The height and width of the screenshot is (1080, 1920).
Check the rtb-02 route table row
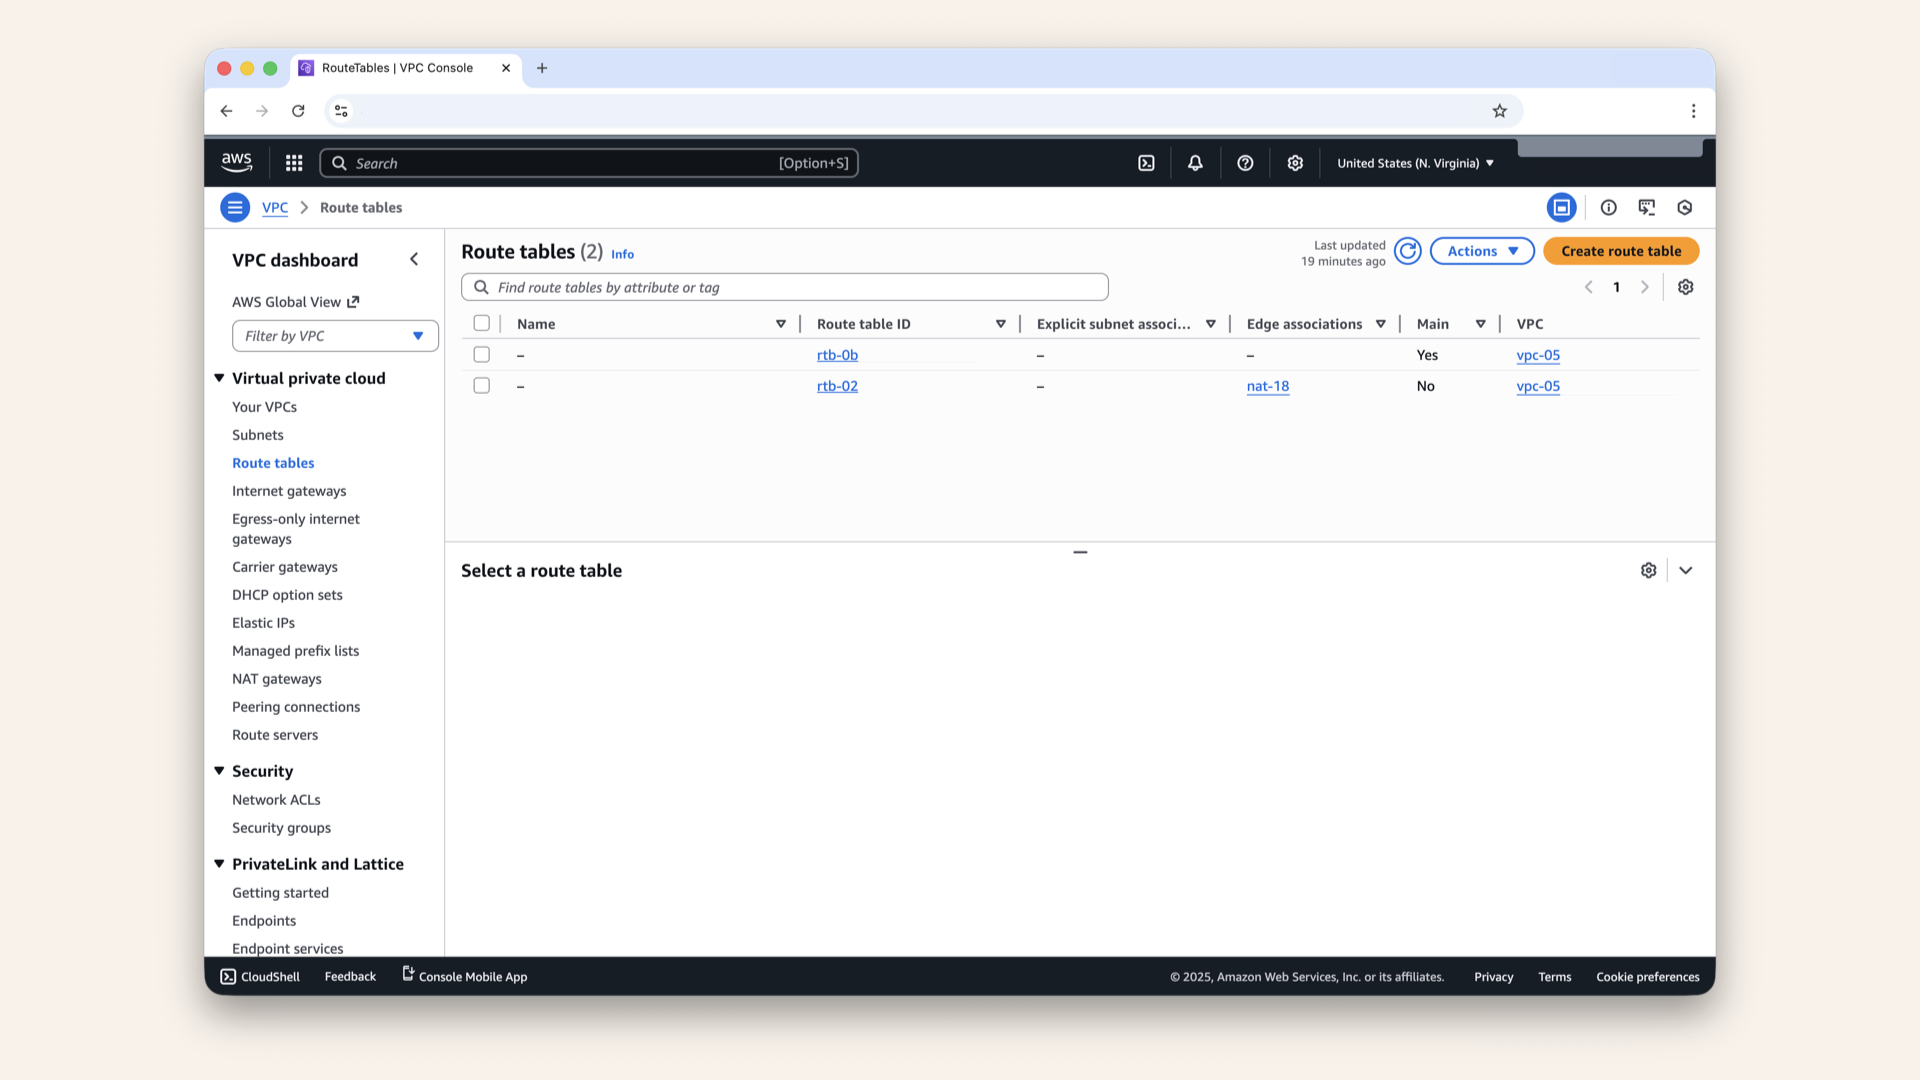481,386
